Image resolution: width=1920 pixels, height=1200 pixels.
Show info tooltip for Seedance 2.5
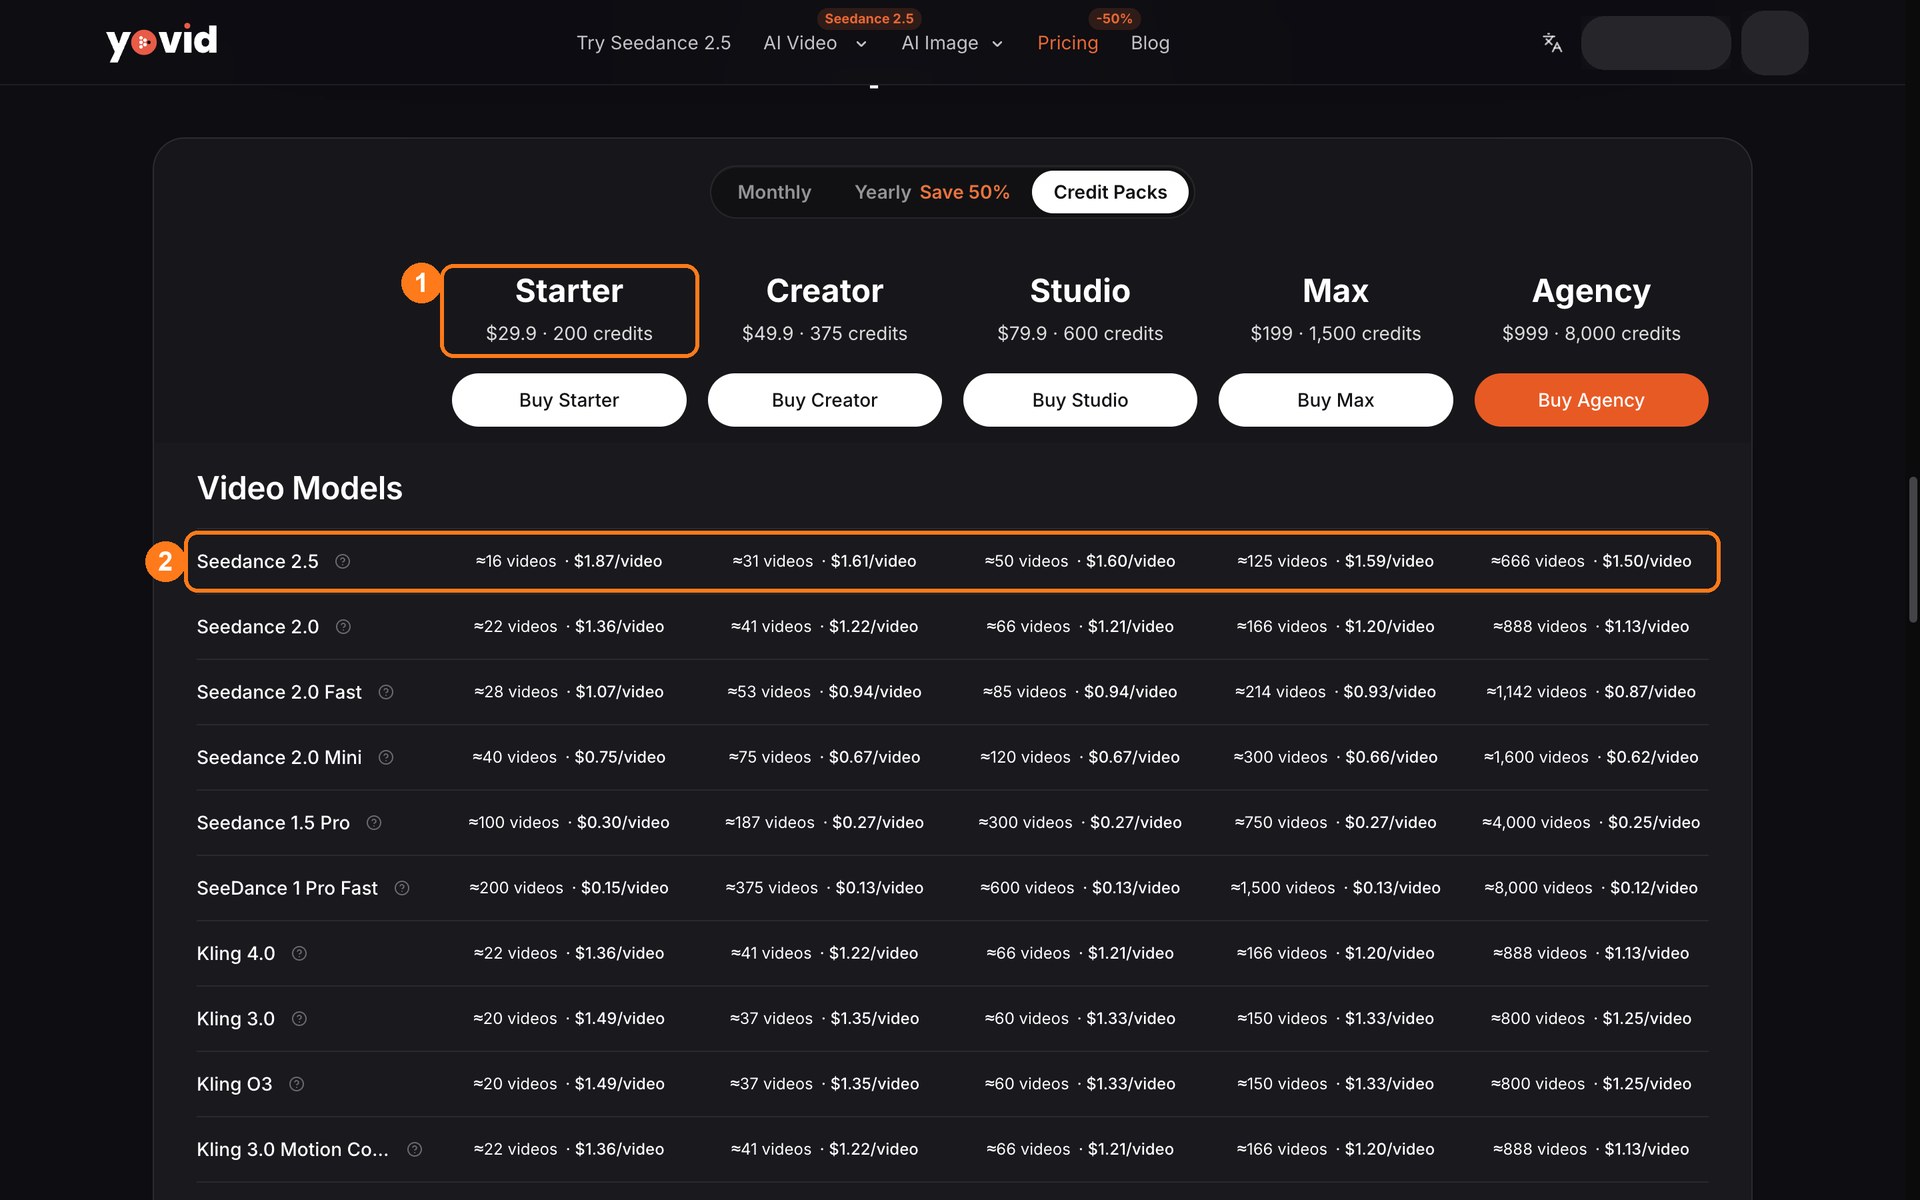tap(343, 561)
